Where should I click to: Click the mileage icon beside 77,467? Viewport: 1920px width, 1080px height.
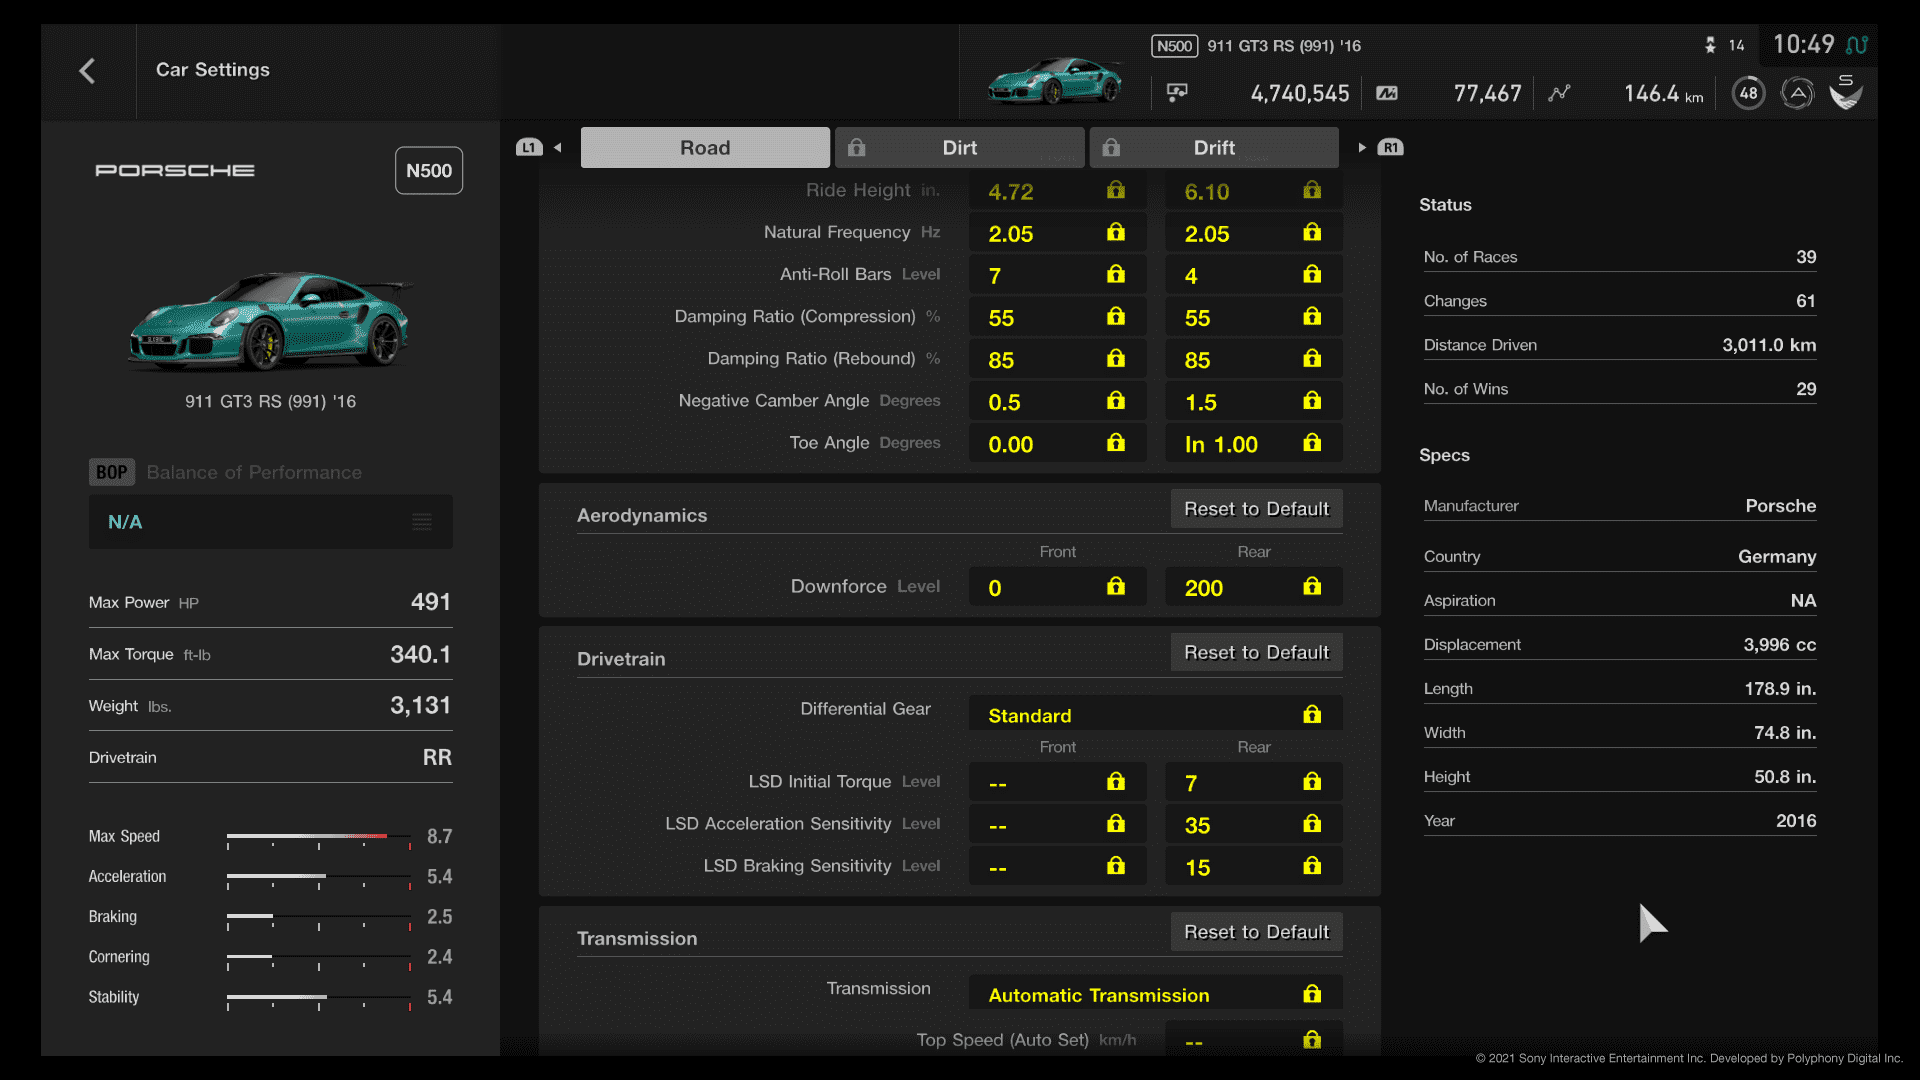point(1387,93)
